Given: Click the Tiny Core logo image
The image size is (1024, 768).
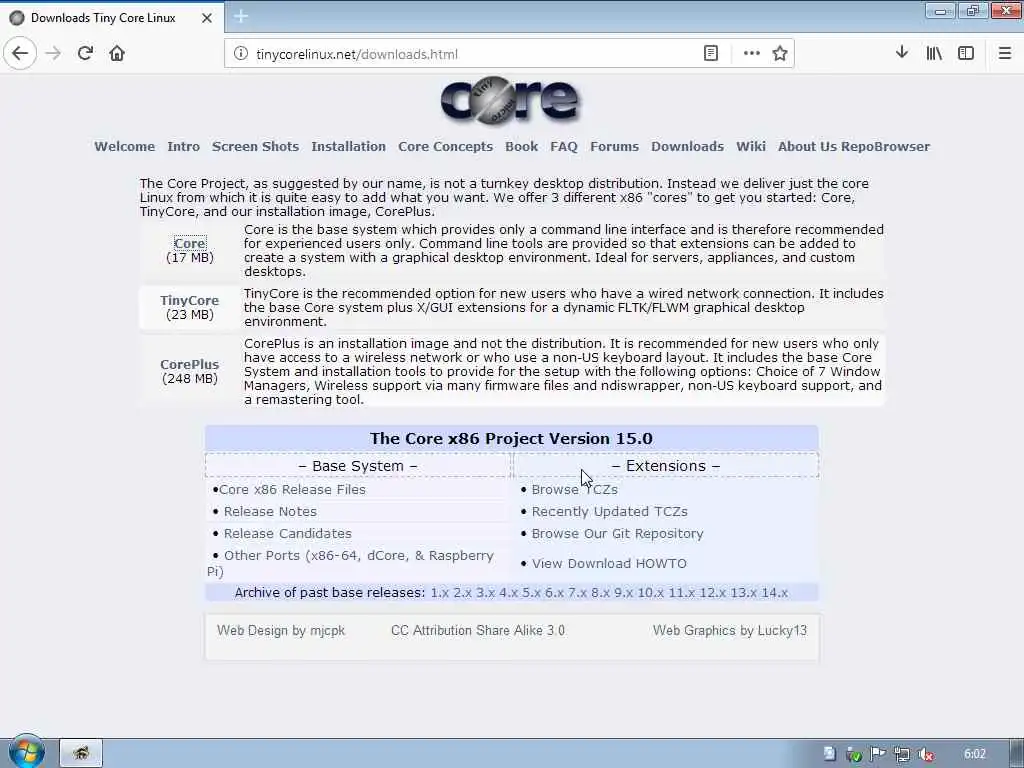Looking at the screenshot, I should point(510,101).
